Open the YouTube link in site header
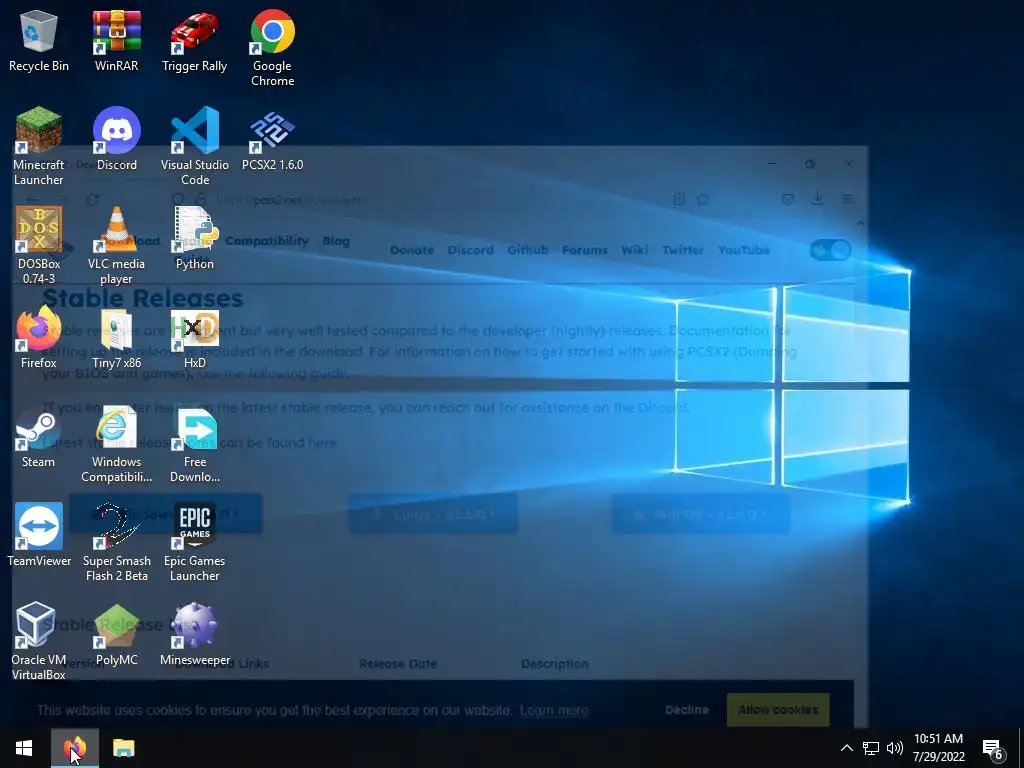The width and height of the screenshot is (1024, 768). 744,250
